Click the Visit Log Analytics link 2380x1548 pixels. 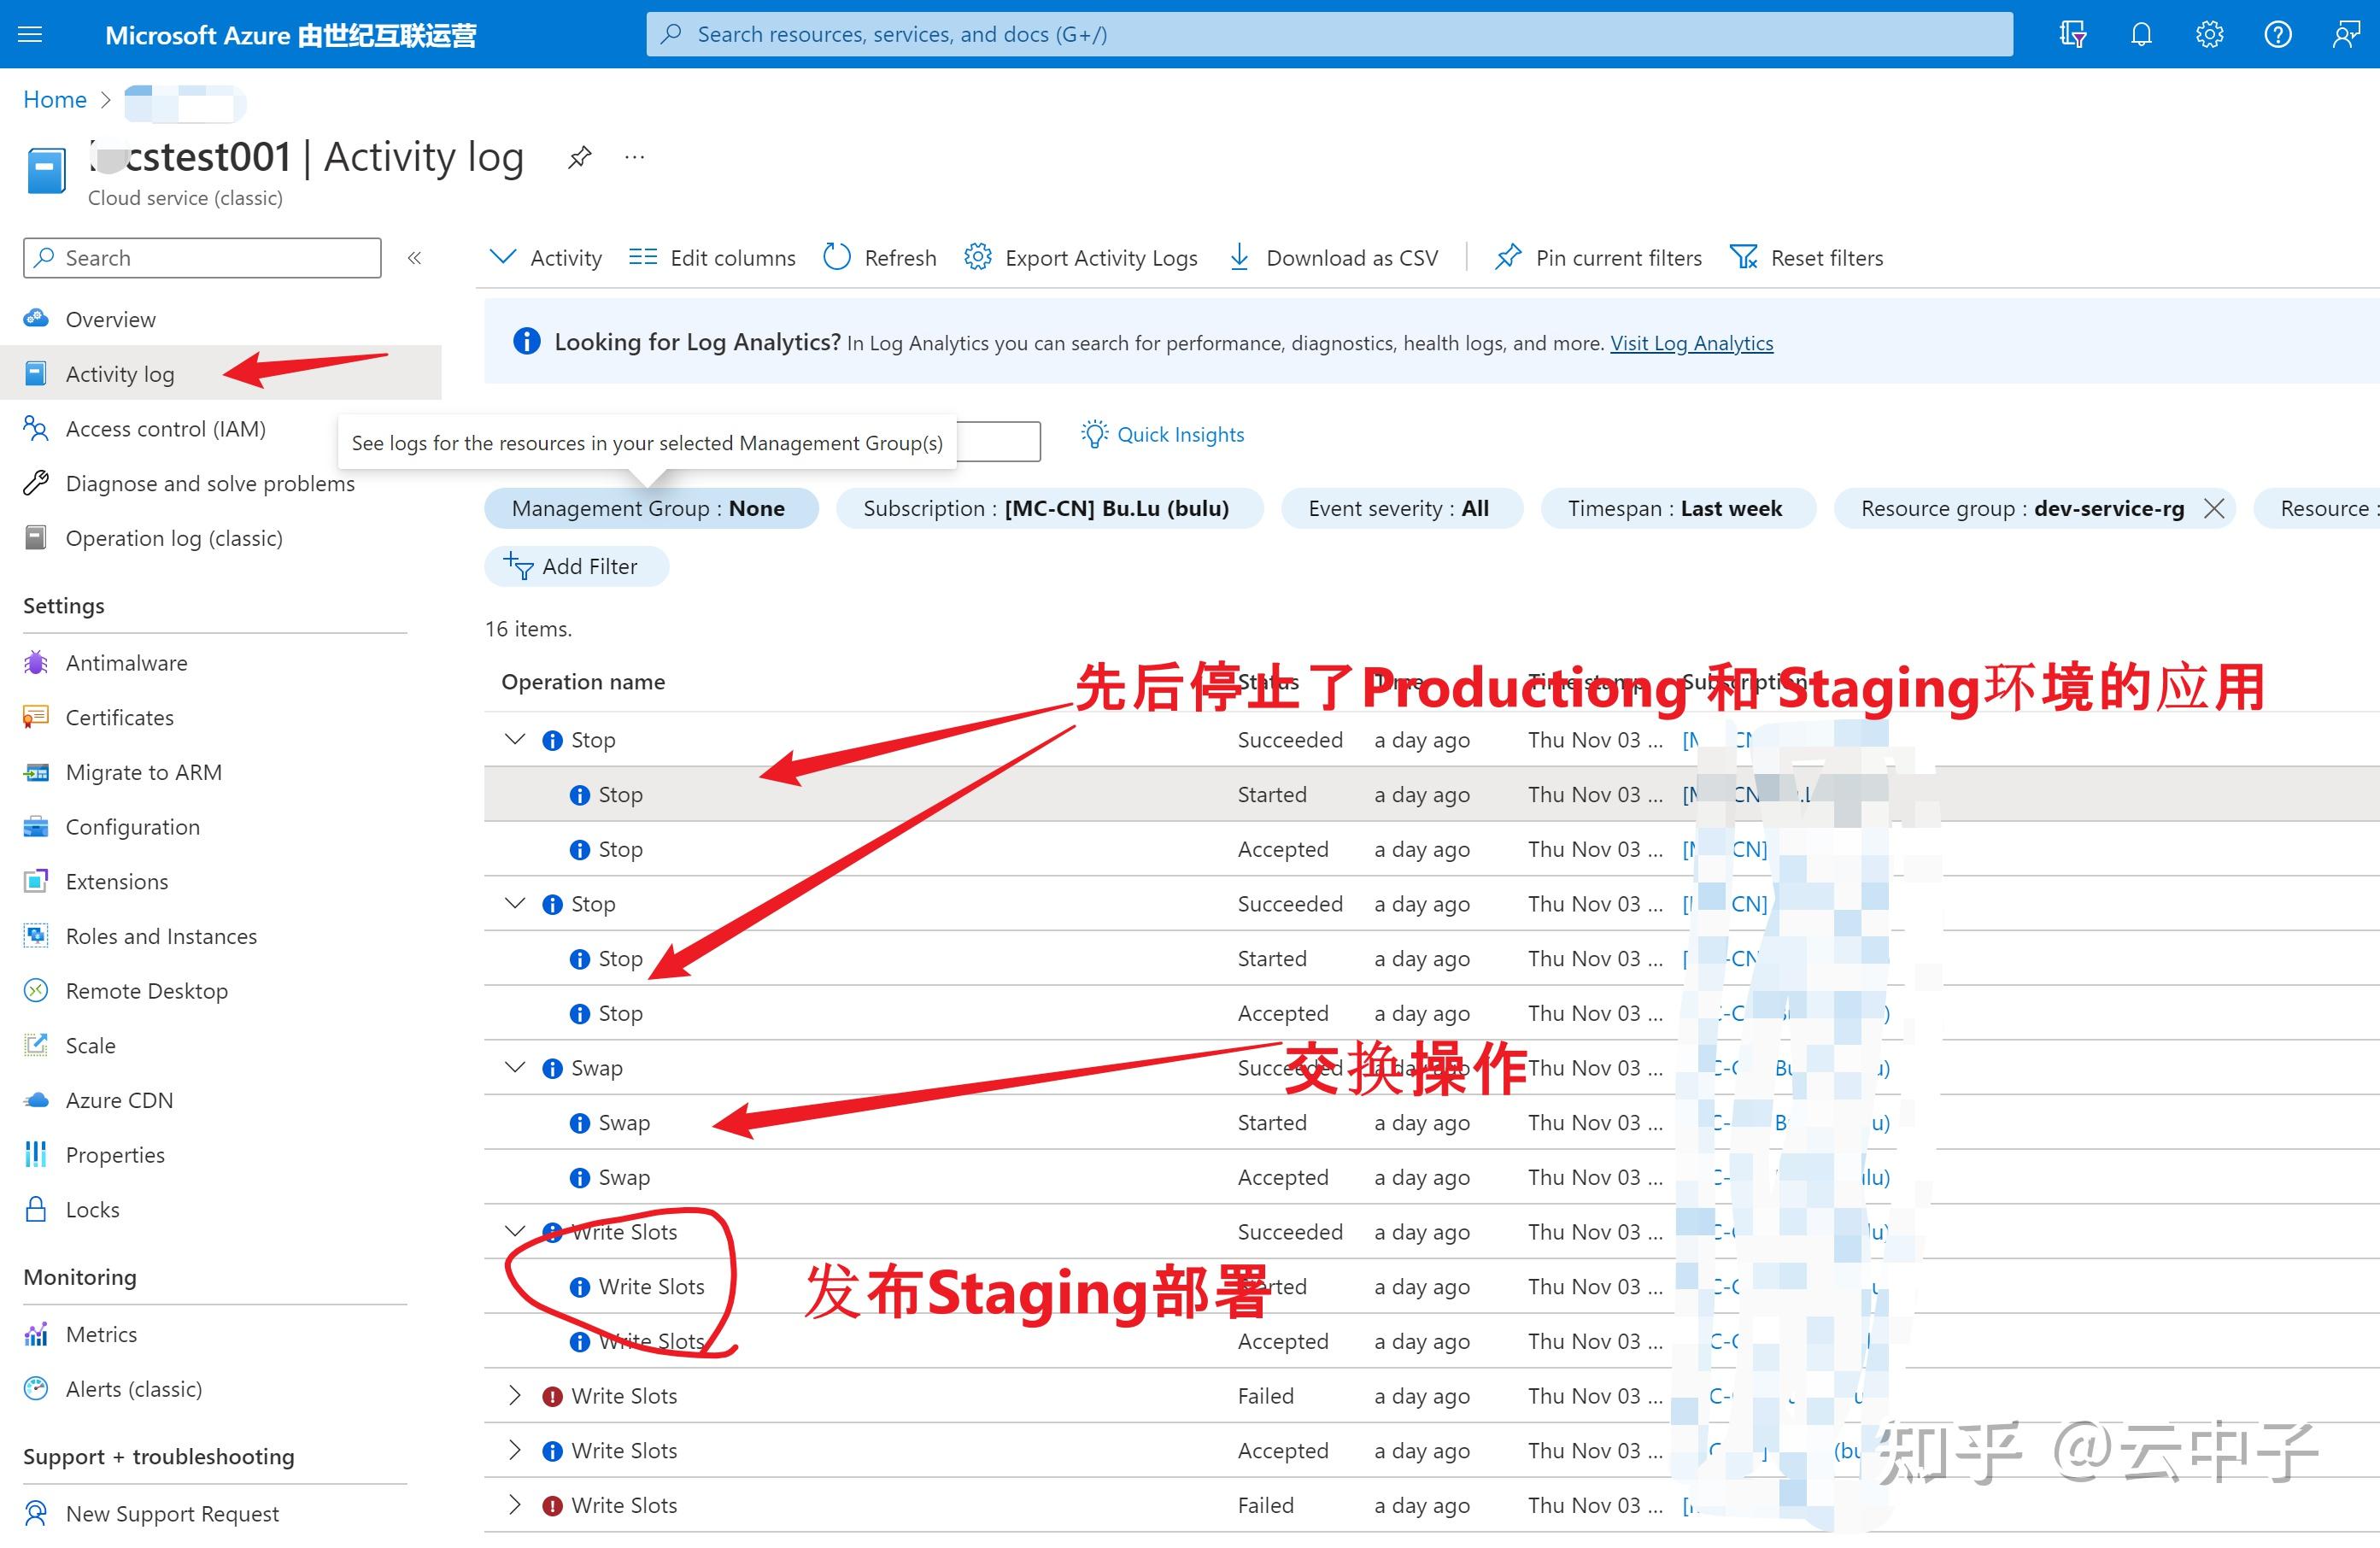click(x=1691, y=342)
